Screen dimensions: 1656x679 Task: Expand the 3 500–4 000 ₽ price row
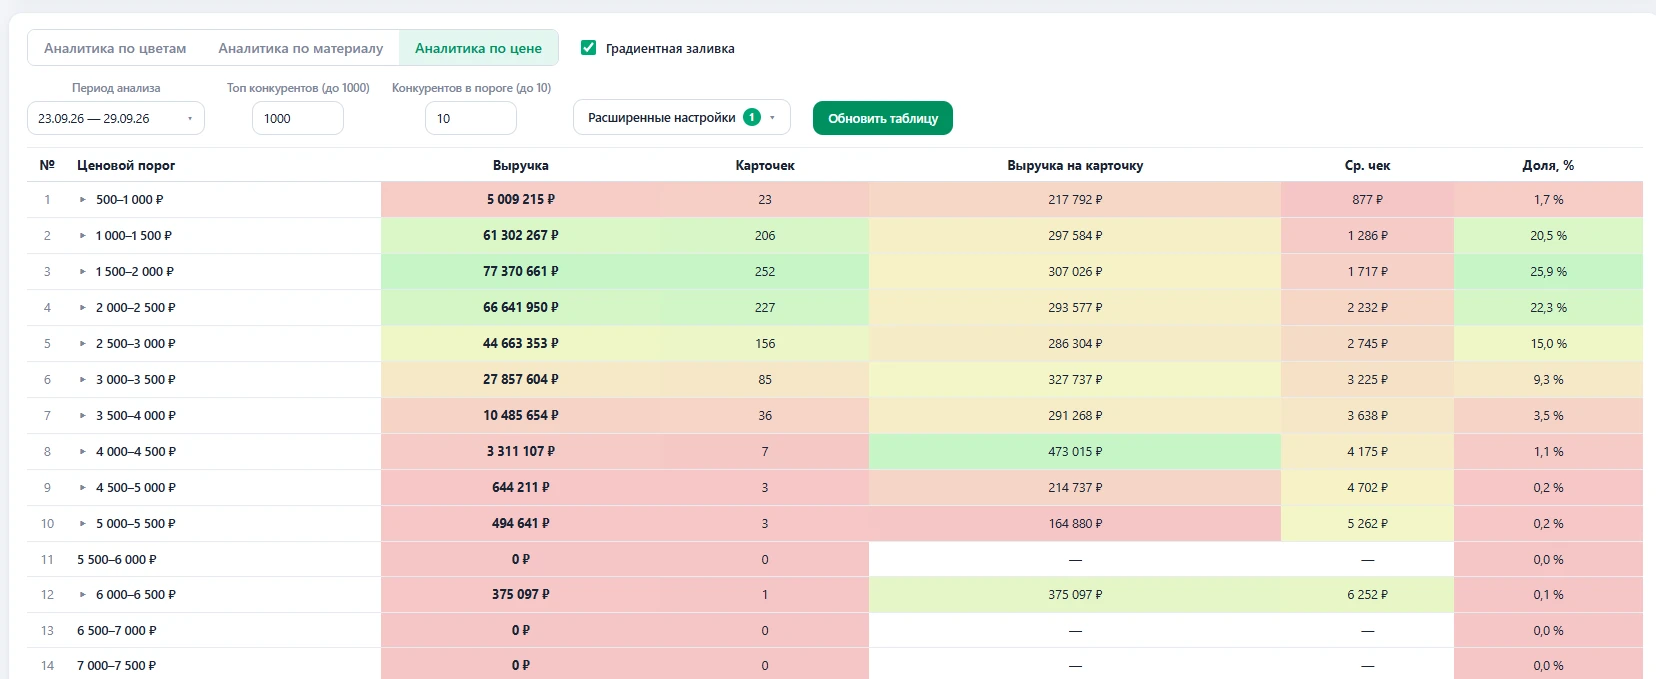pyautogui.click(x=83, y=416)
